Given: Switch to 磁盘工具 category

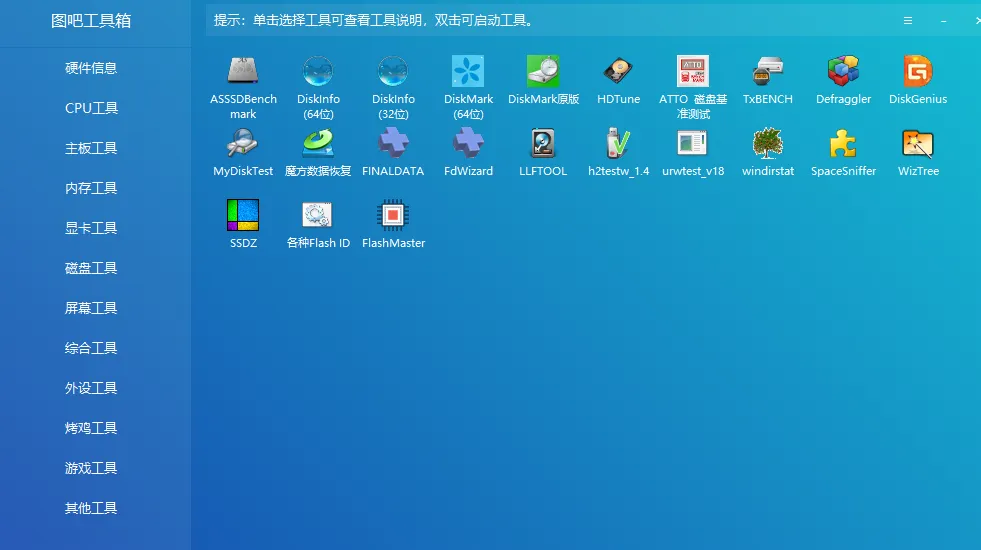Looking at the screenshot, I should [91, 268].
